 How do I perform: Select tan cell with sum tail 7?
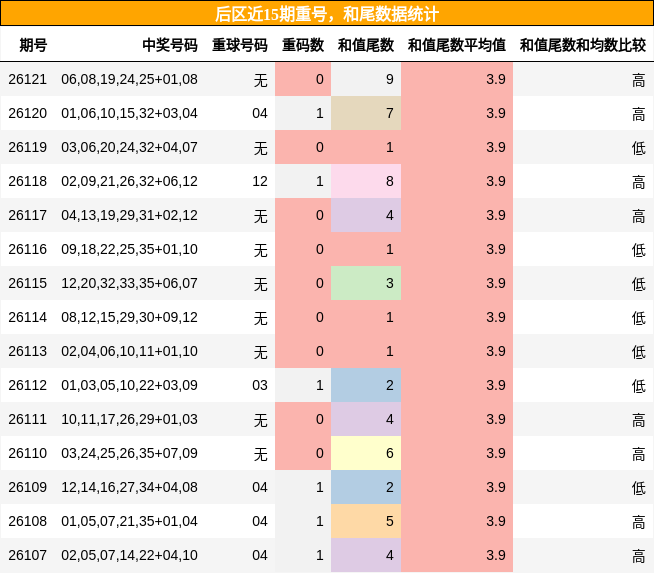pos(366,113)
